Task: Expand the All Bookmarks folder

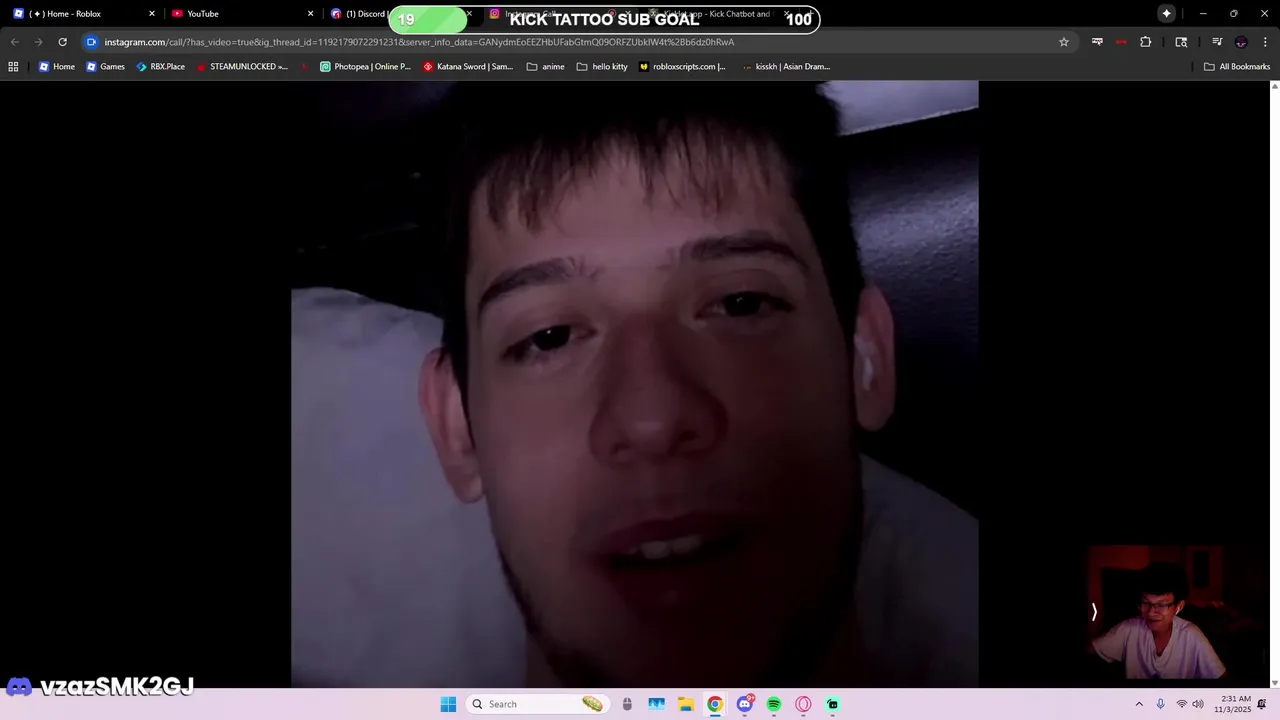Action: pos(1237,67)
